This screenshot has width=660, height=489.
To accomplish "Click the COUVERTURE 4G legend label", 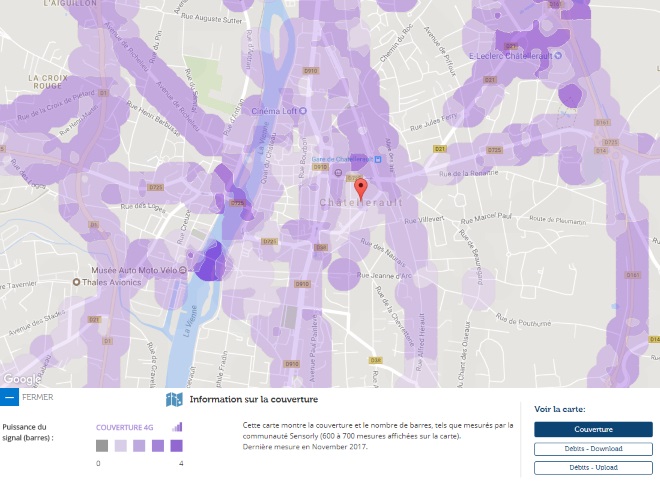I will tap(125, 428).
